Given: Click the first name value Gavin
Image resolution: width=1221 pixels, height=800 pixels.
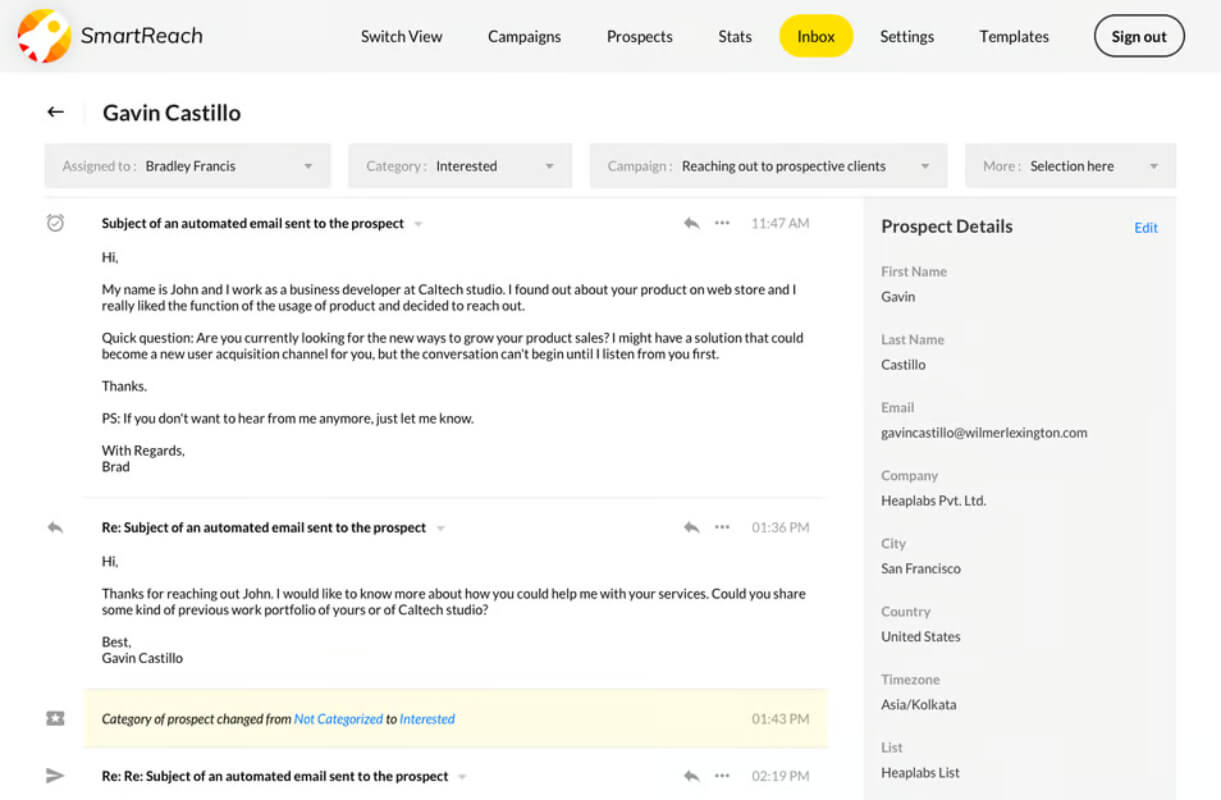Looking at the screenshot, I should click(x=898, y=297).
